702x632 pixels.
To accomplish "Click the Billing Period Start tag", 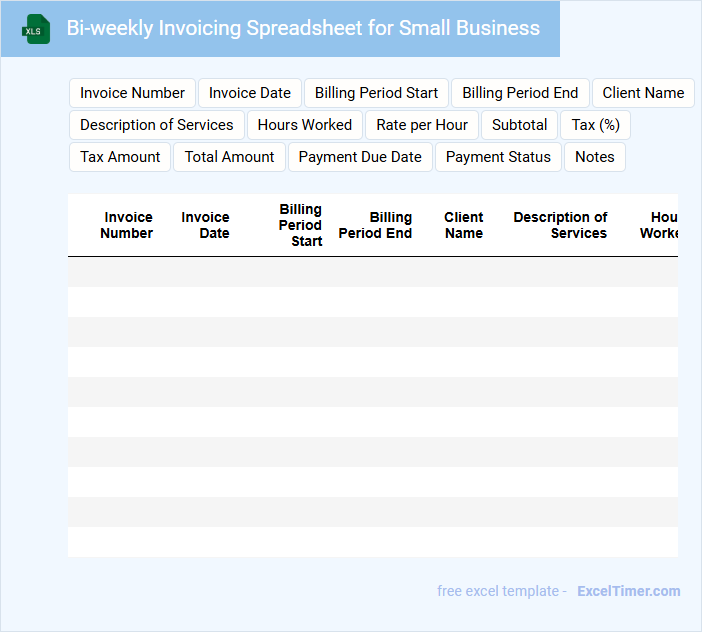I will tap(376, 93).
